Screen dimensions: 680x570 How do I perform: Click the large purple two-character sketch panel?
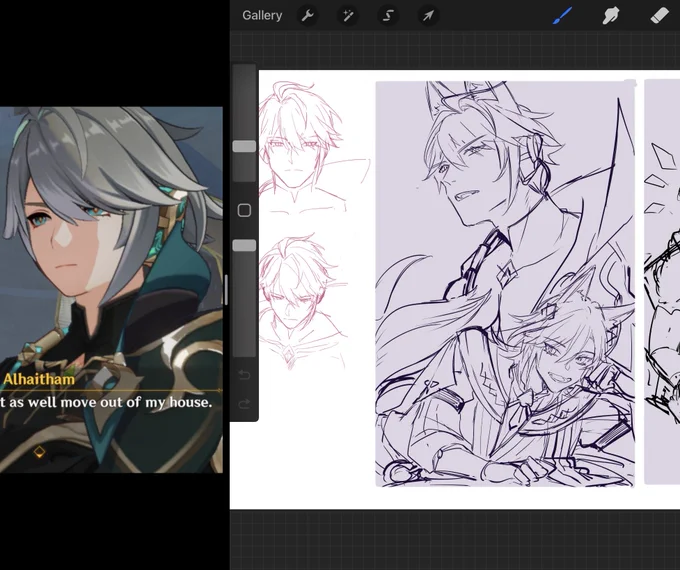click(505, 284)
